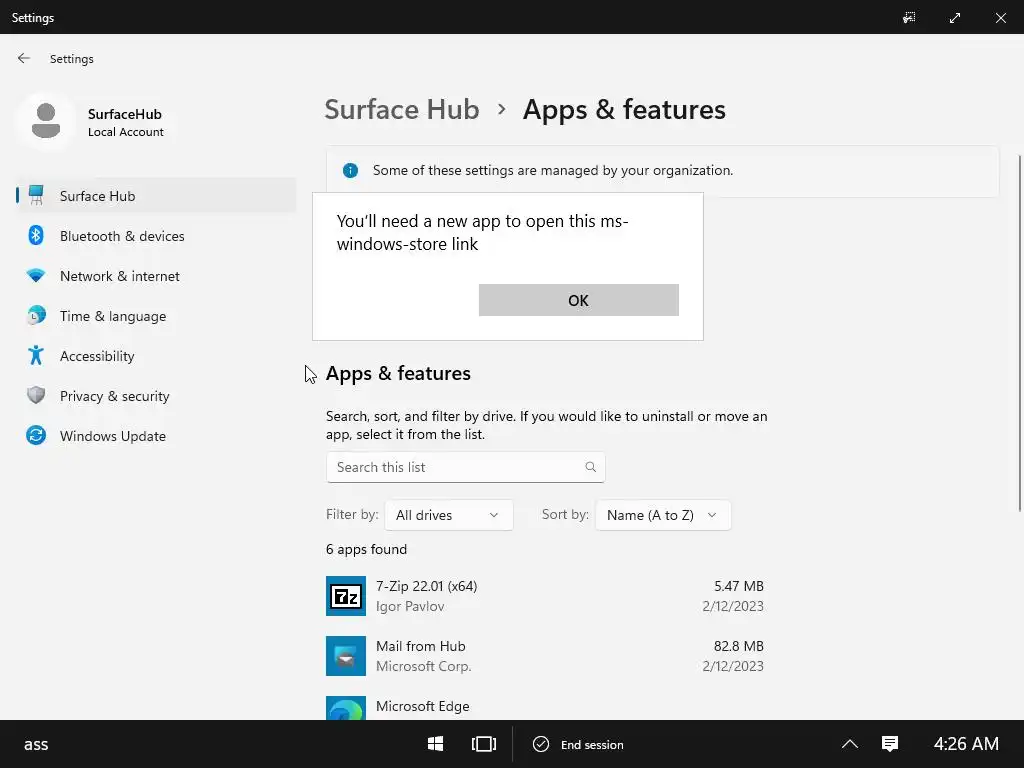Select the 7-Zip 22.01 (x64) app entry

point(545,596)
